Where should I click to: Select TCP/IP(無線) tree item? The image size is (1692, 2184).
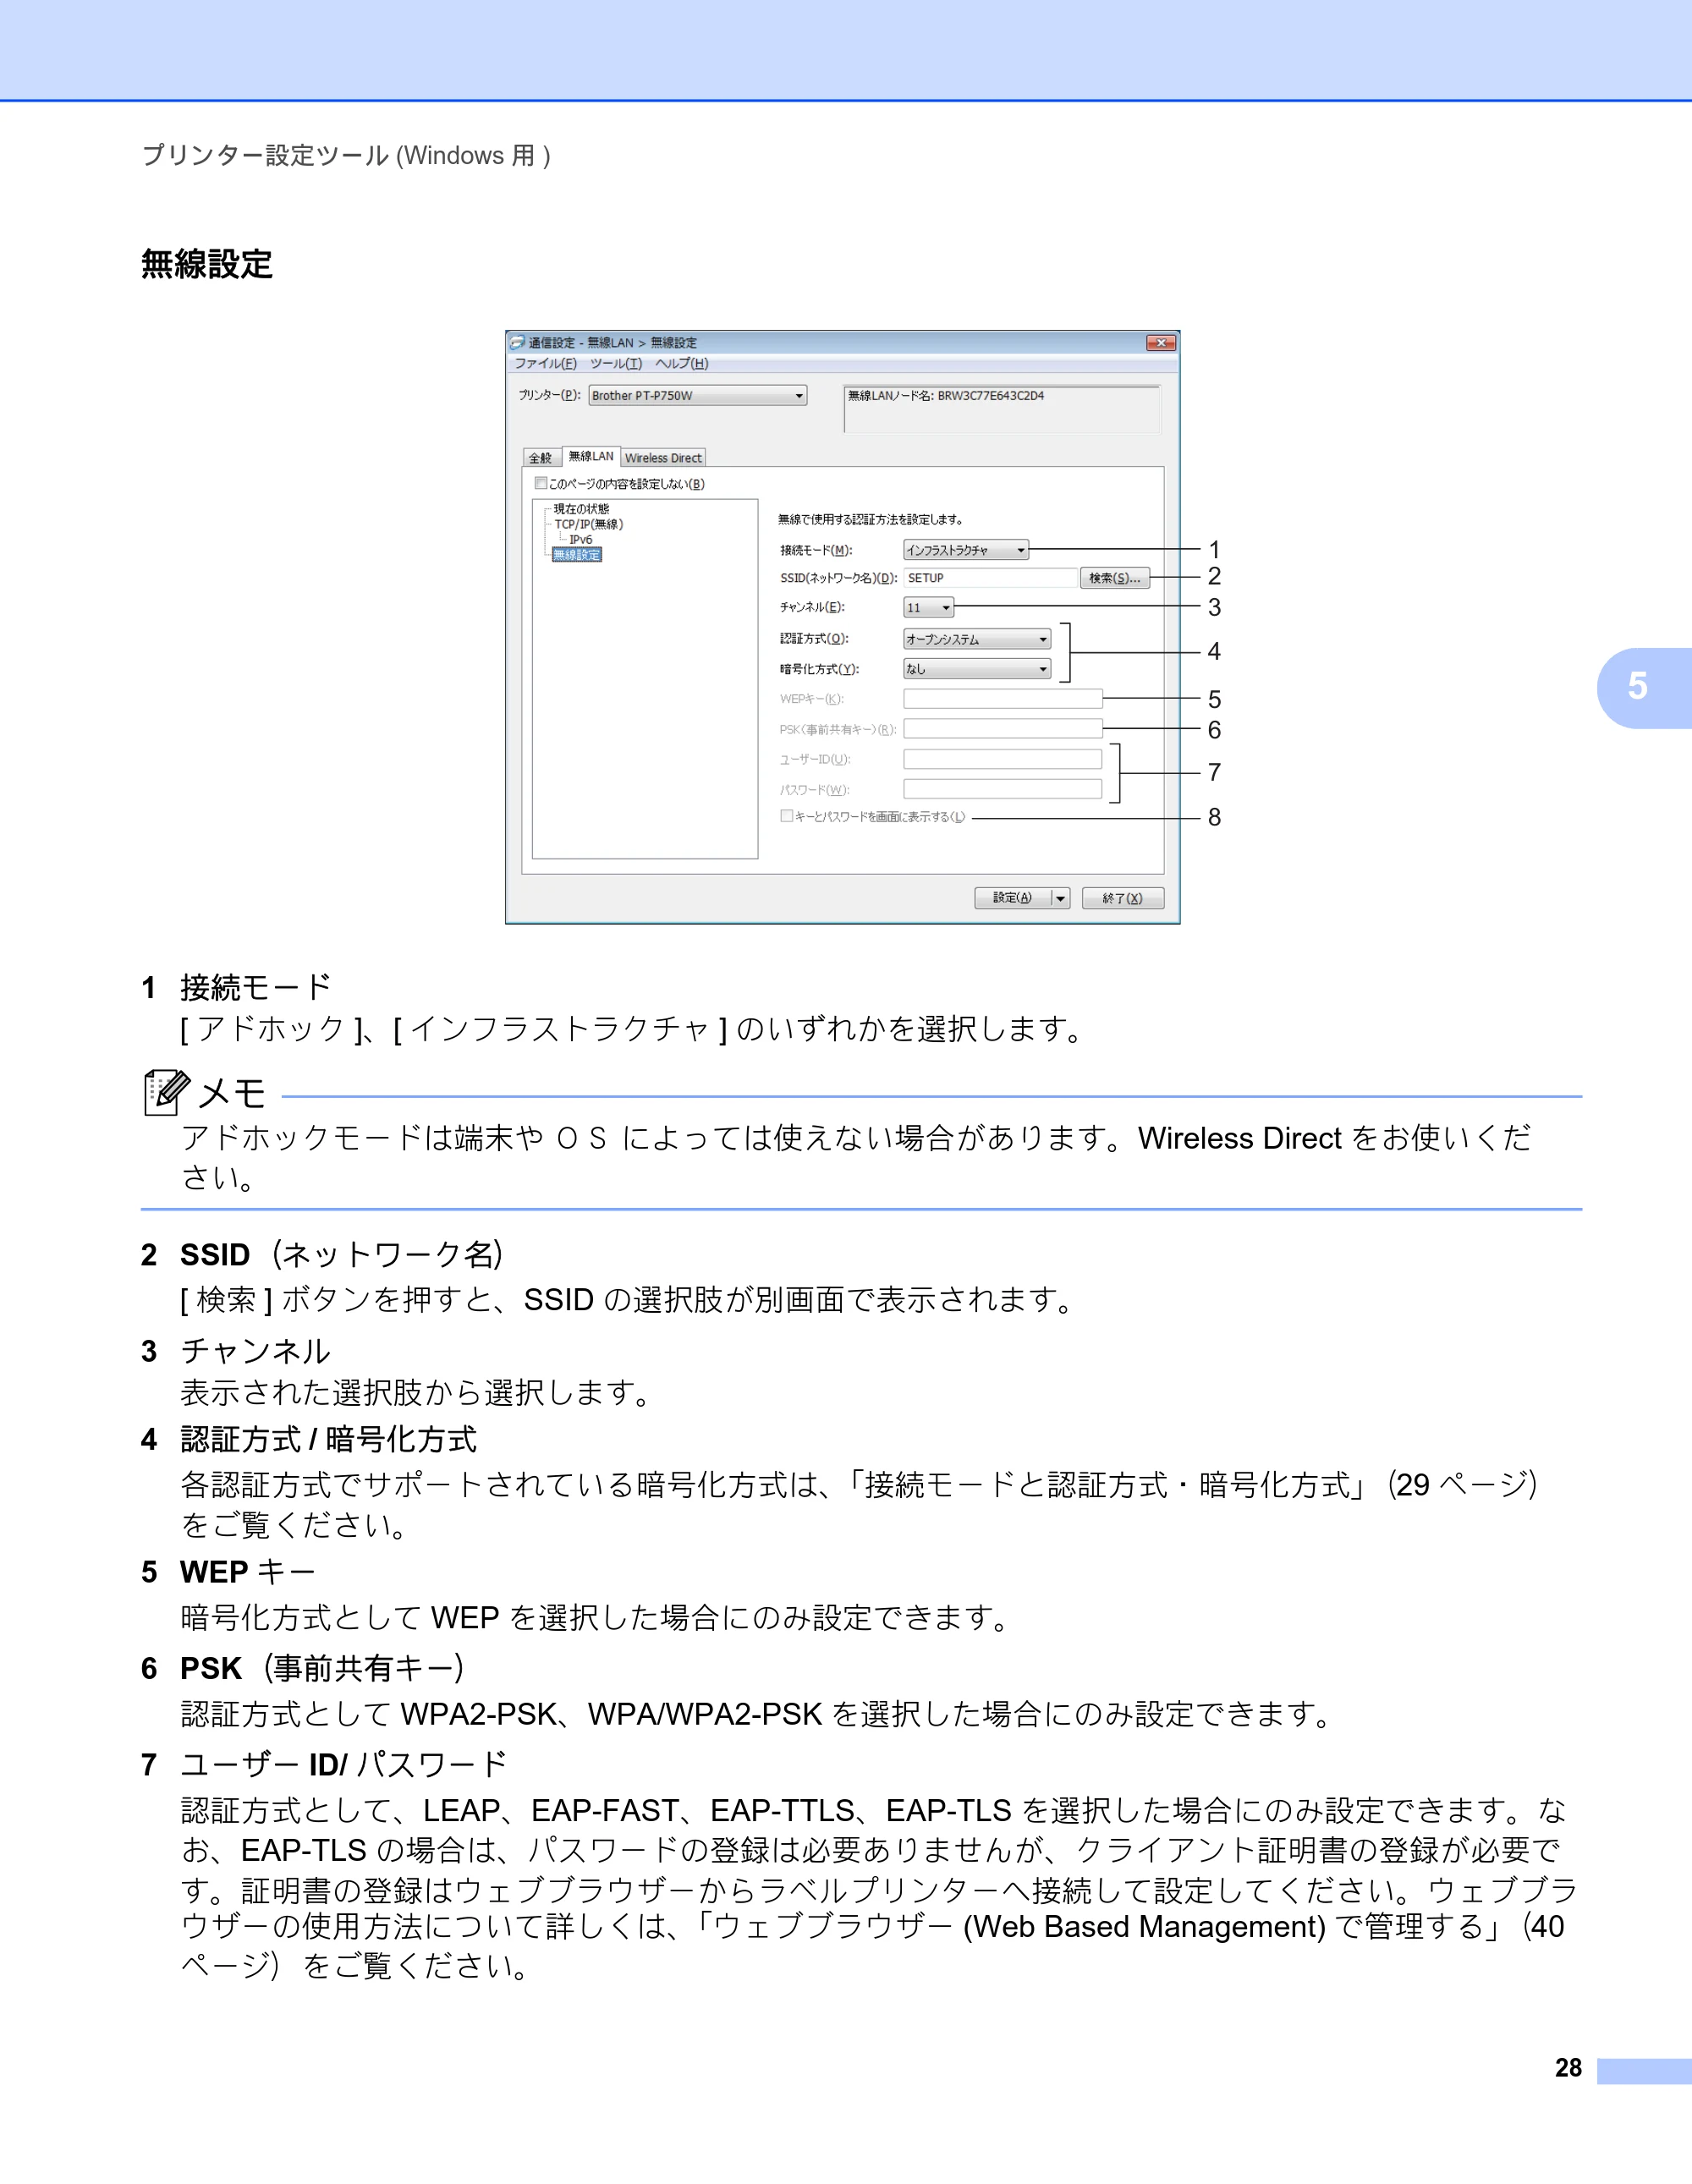(x=589, y=524)
